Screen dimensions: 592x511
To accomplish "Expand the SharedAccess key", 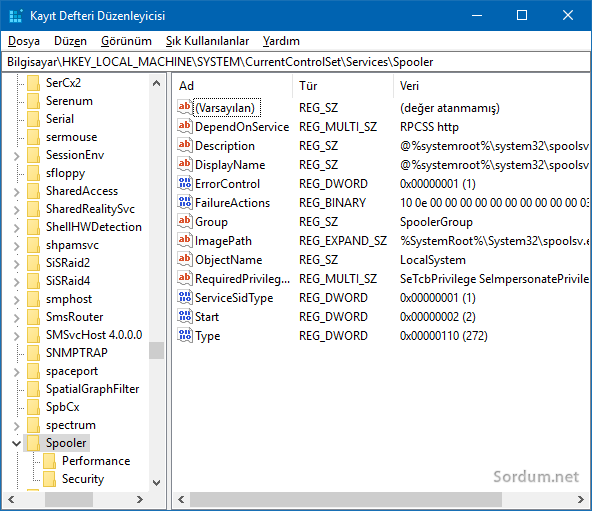I will coord(16,191).
